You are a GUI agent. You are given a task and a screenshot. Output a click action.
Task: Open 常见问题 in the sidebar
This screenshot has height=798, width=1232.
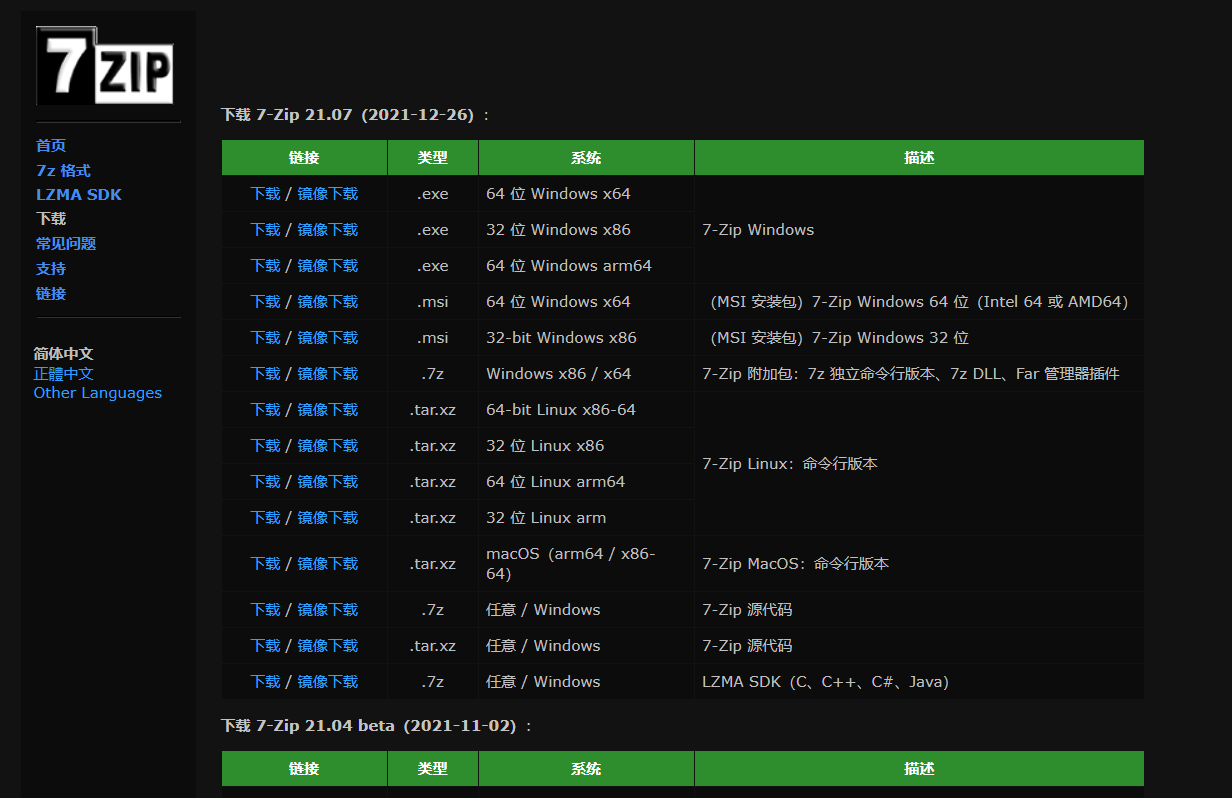[x=66, y=244]
